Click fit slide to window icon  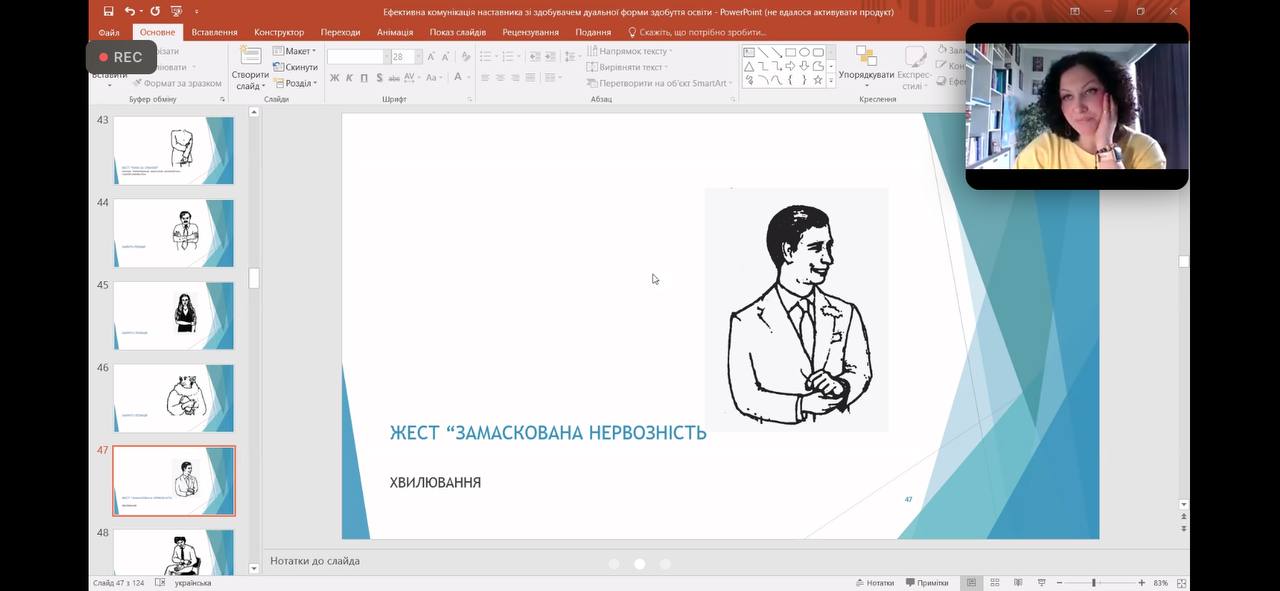[x=1182, y=583]
